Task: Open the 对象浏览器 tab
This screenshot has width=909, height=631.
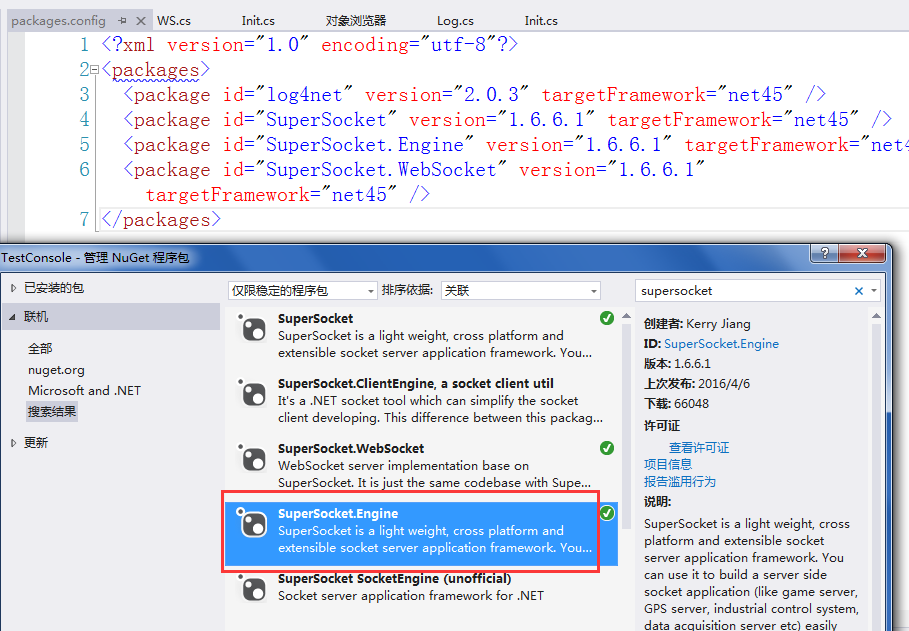Action: (x=355, y=21)
